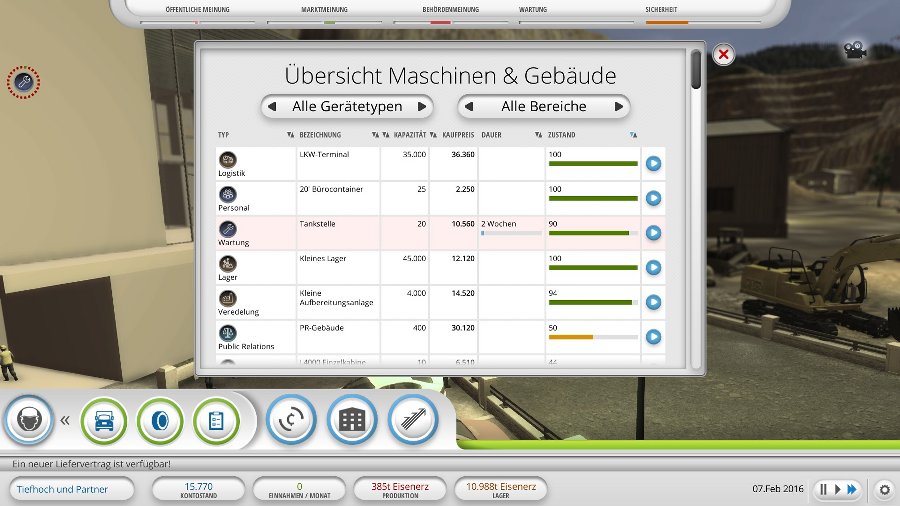900x506 pixels.
Task: Click the camera icon at top right
Action: (x=853, y=51)
